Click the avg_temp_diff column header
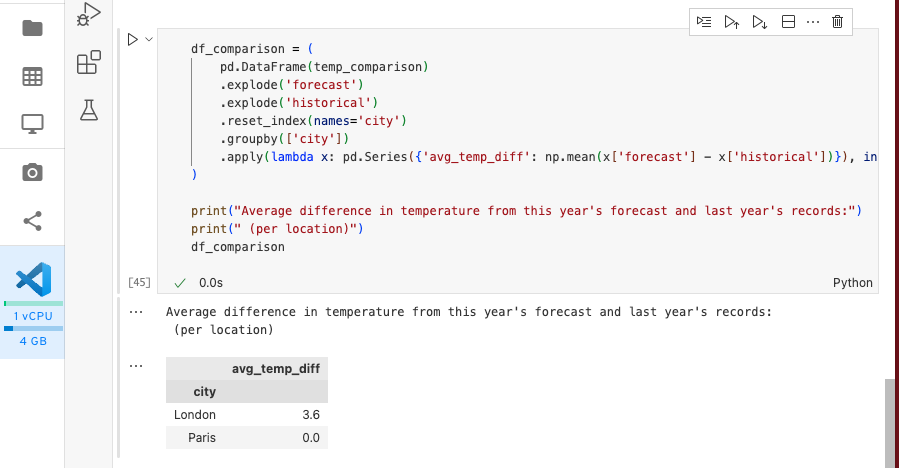This screenshot has width=899, height=468. (x=275, y=368)
